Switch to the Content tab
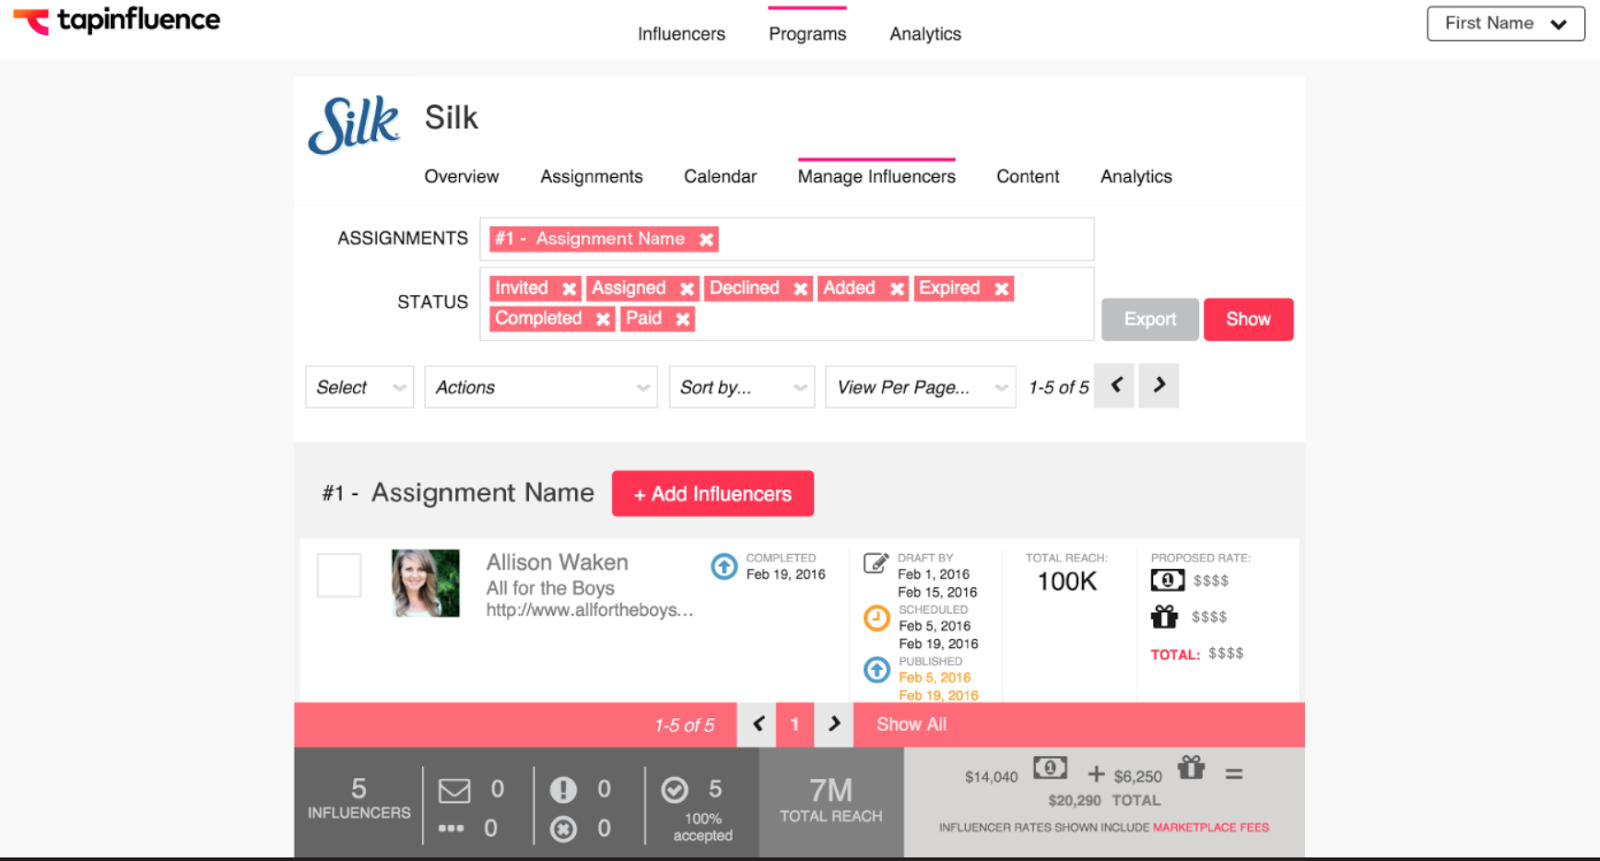Screen dimensions: 1600x861 coord(1028,177)
